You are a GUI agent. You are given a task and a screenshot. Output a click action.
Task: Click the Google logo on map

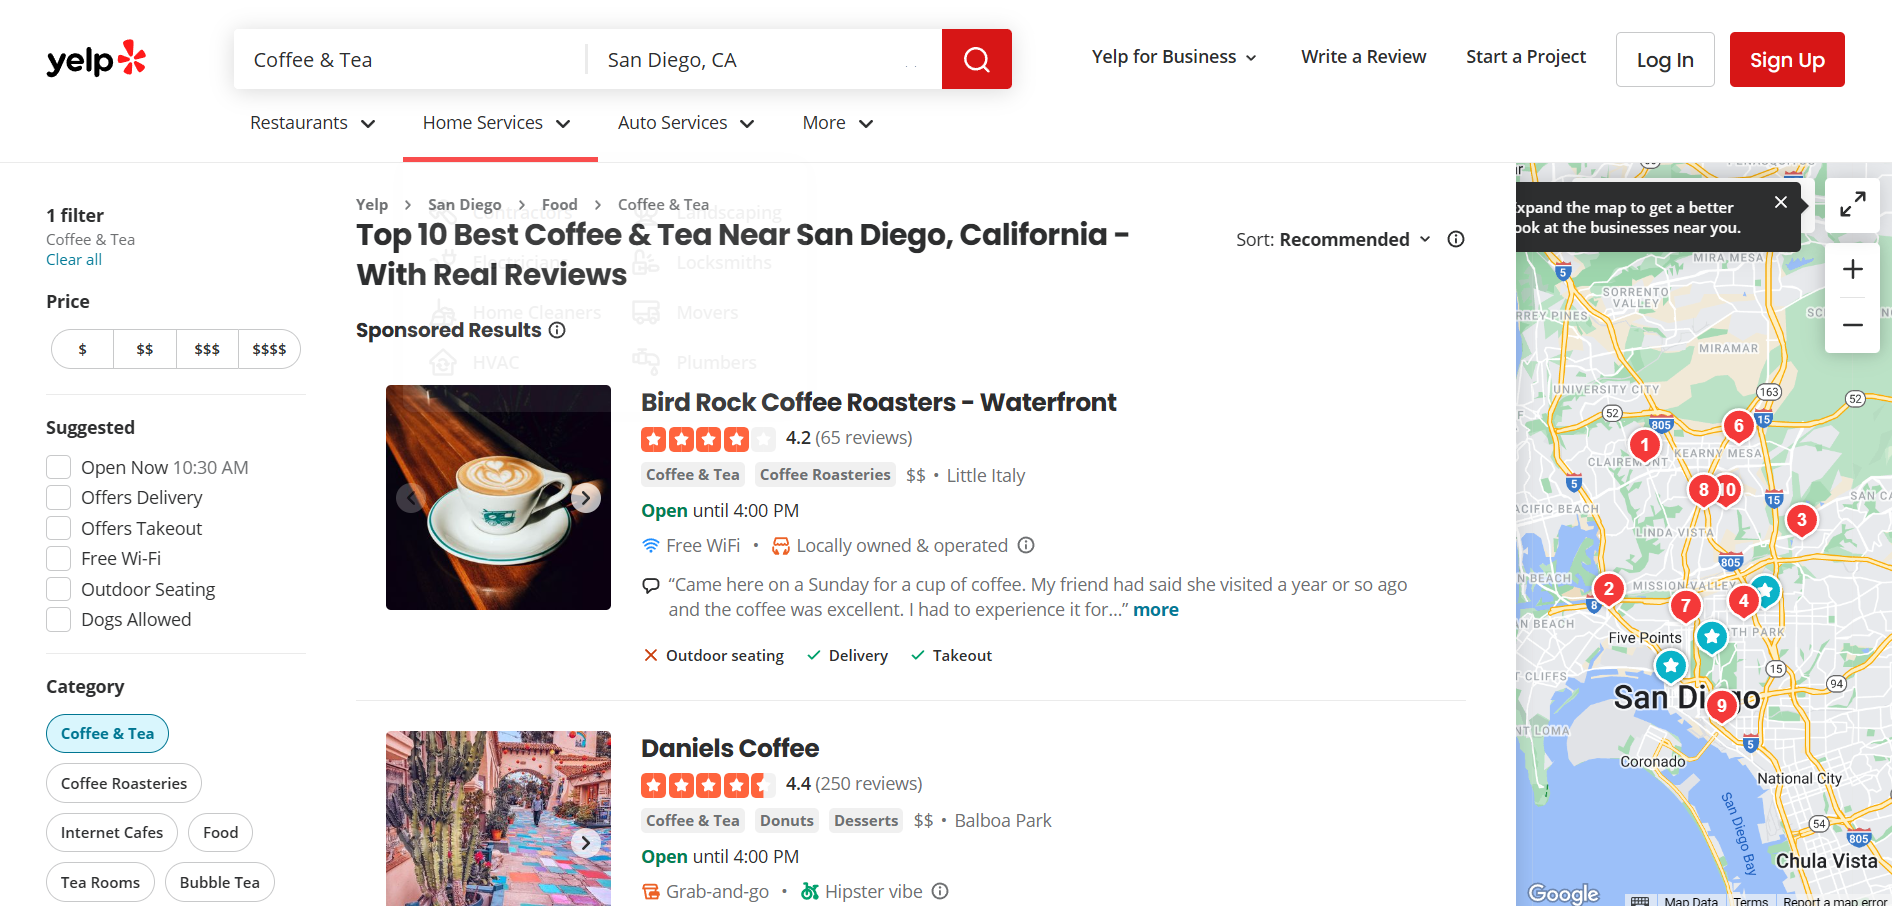[x=1563, y=893]
